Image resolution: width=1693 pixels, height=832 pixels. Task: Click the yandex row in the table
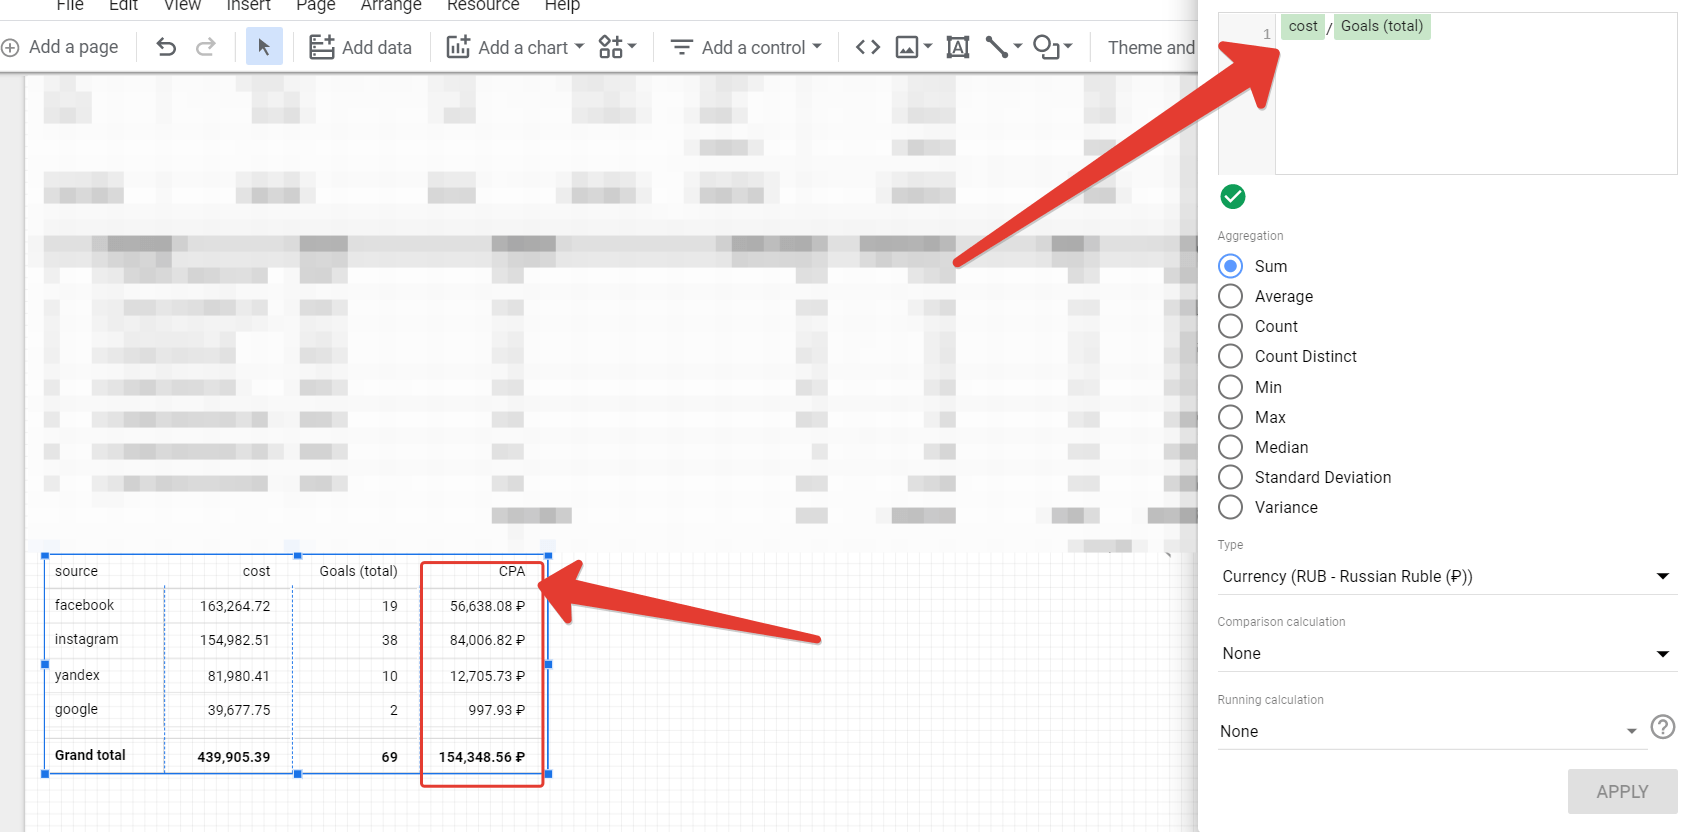click(296, 675)
